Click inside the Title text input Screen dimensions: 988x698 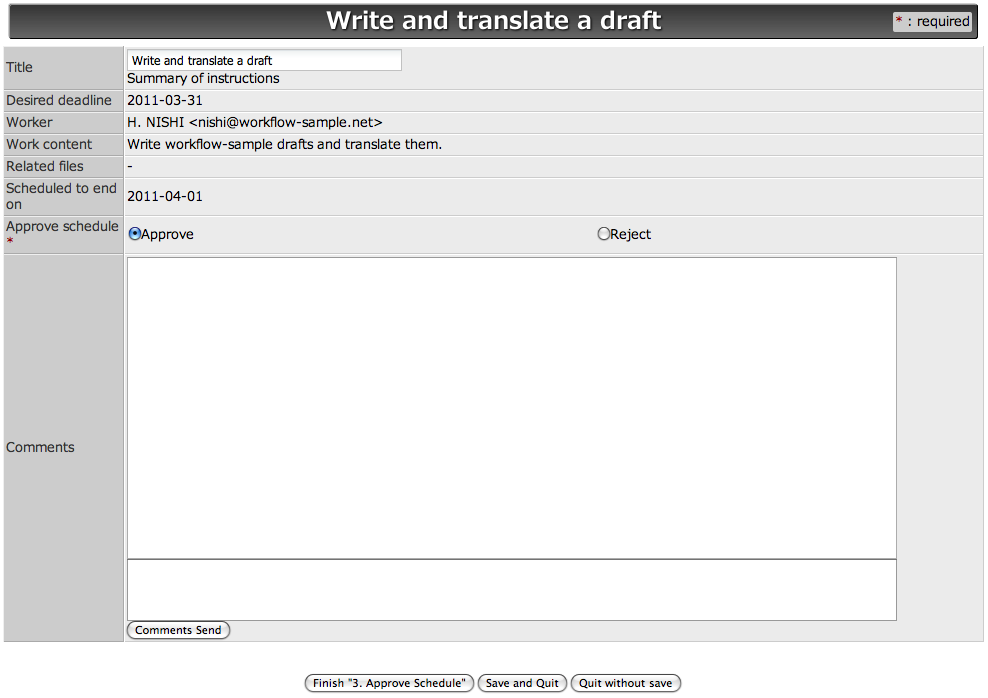263,60
